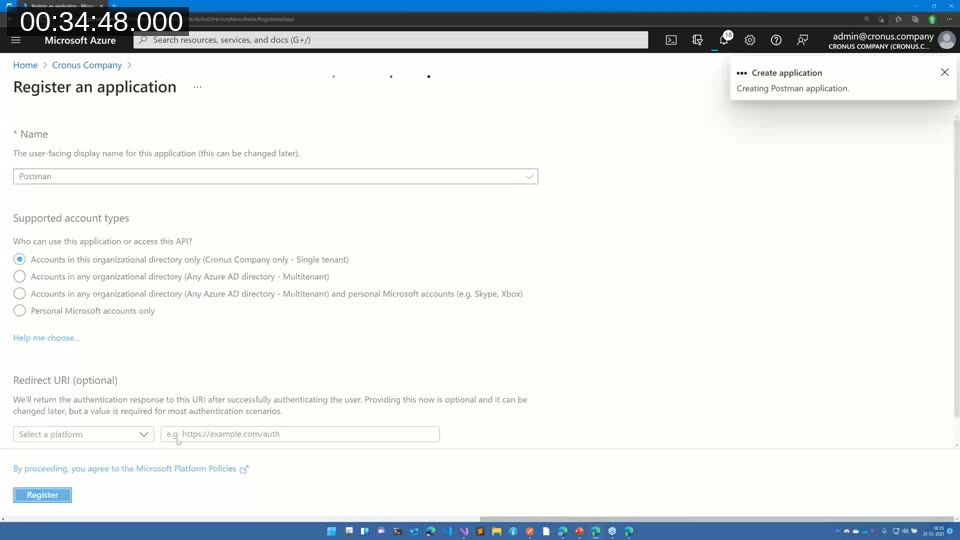Click the green browser profile icon
Image resolution: width=960 pixels, height=540 pixels.
tap(932, 20)
